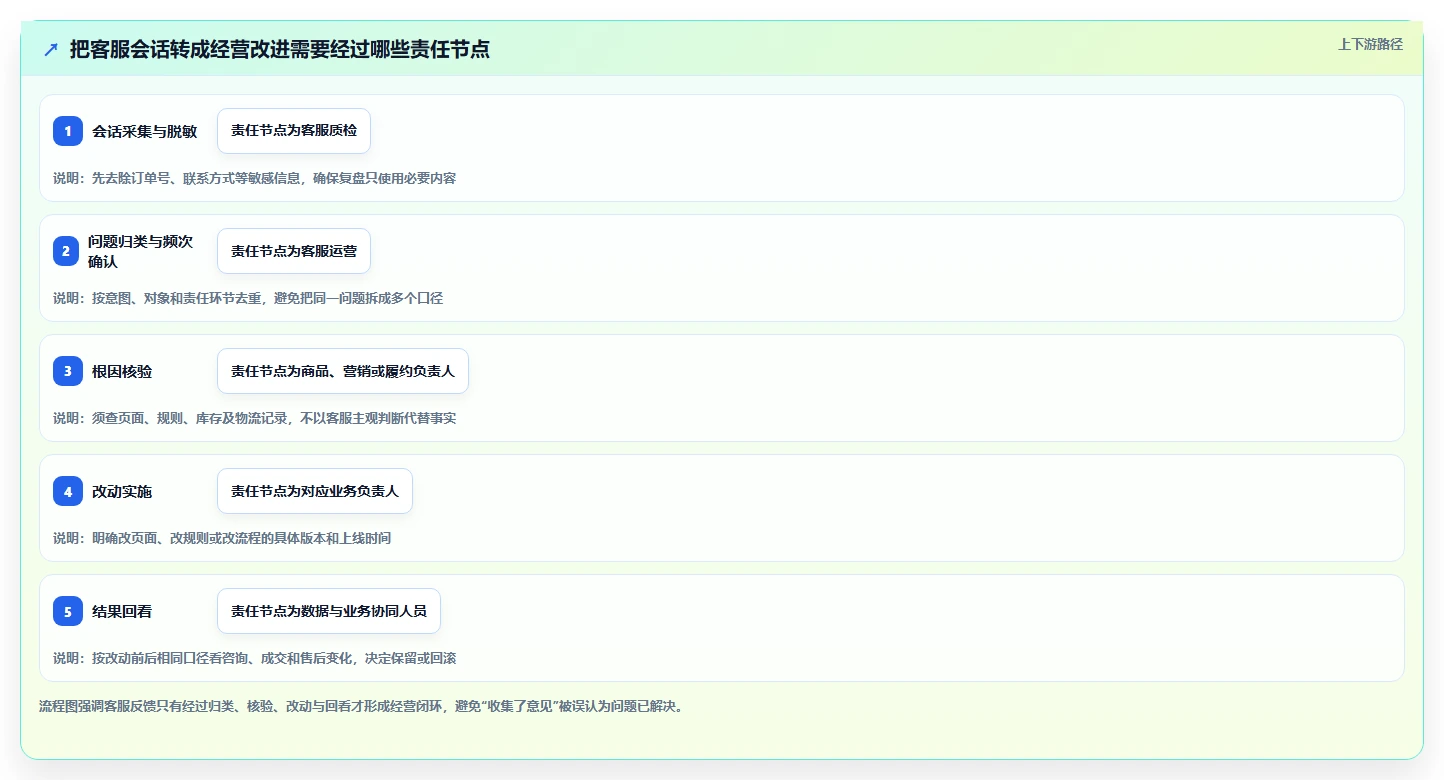The height and width of the screenshot is (780, 1444).
Task: Click the step title 根因核验
Action: pyautogui.click(x=122, y=371)
